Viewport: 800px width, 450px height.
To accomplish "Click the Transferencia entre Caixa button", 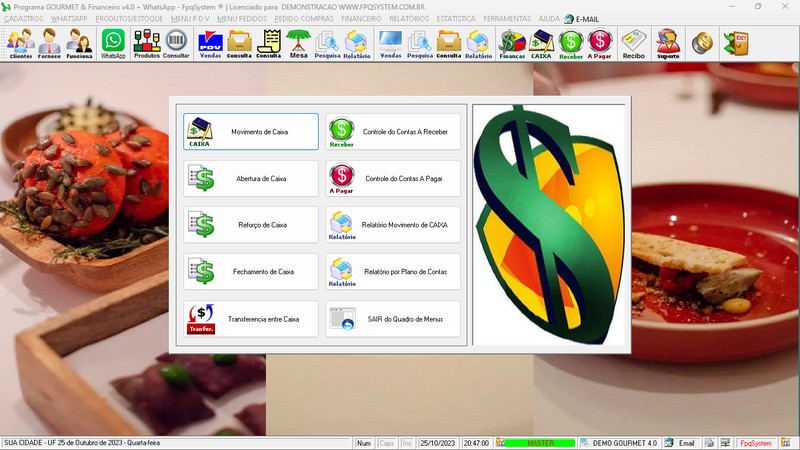I will (x=251, y=319).
